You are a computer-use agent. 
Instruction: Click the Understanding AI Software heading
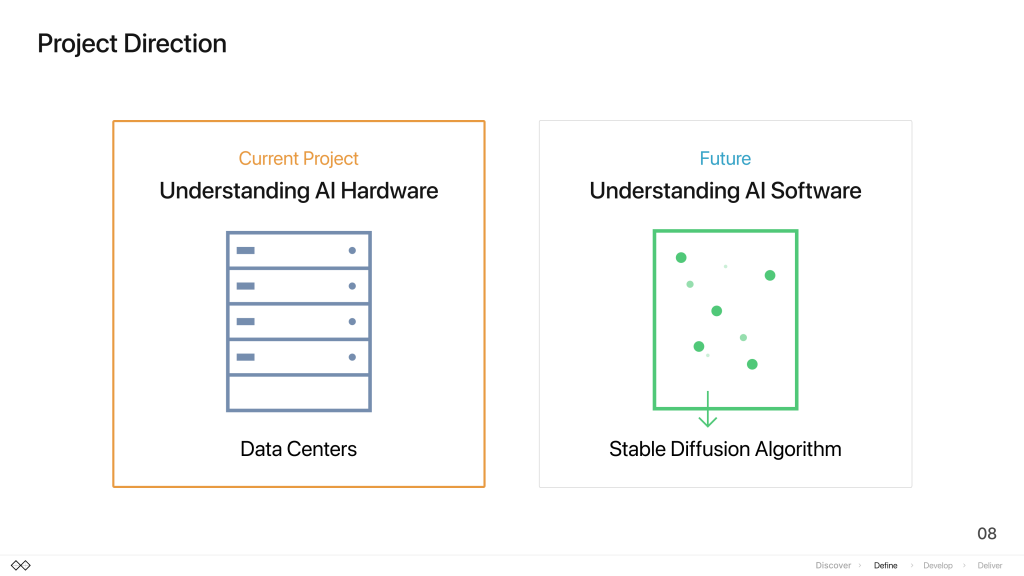click(725, 191)
